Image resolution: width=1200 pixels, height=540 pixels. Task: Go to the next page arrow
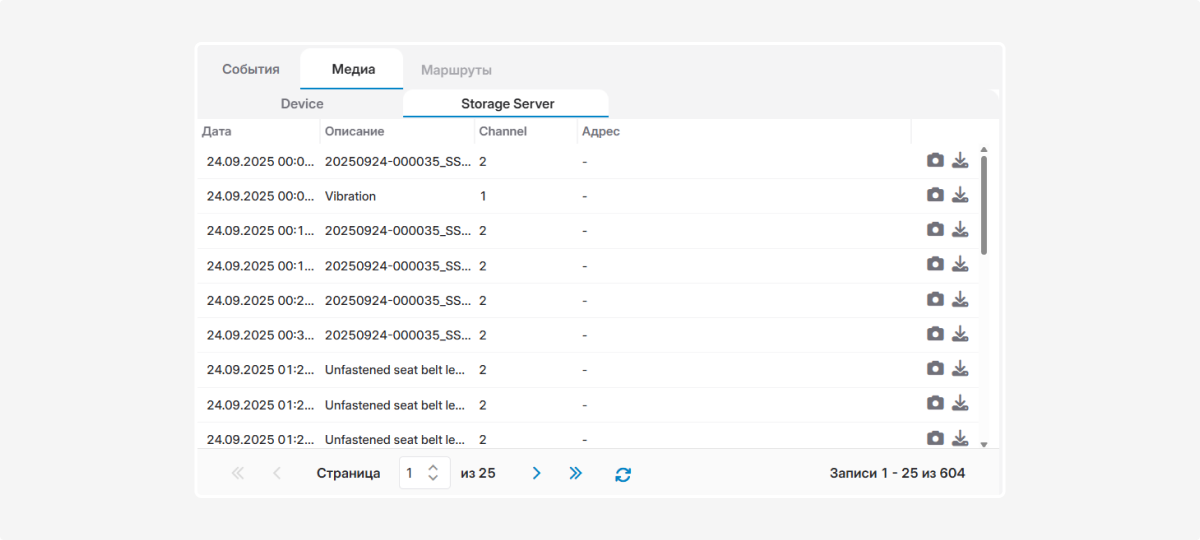coord(536,473)
